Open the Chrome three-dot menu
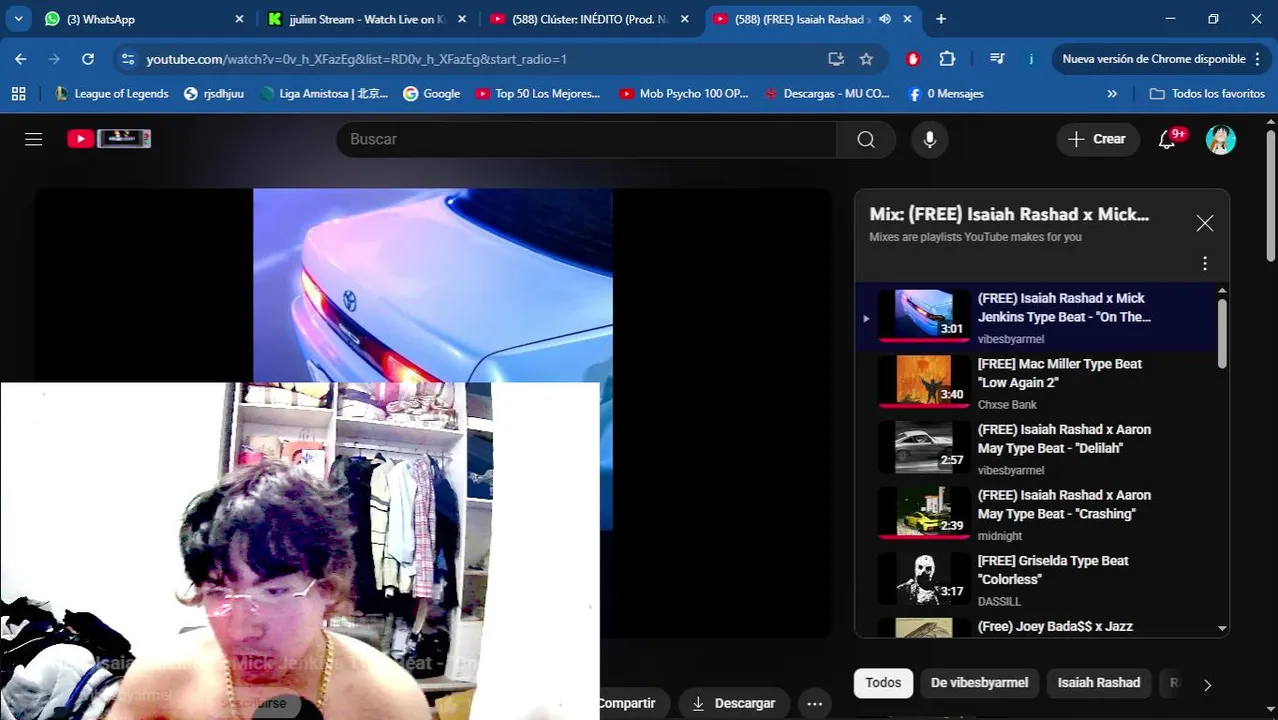Image resolution: width=1278 pixels, height=720 pixels. [1257, 59]
